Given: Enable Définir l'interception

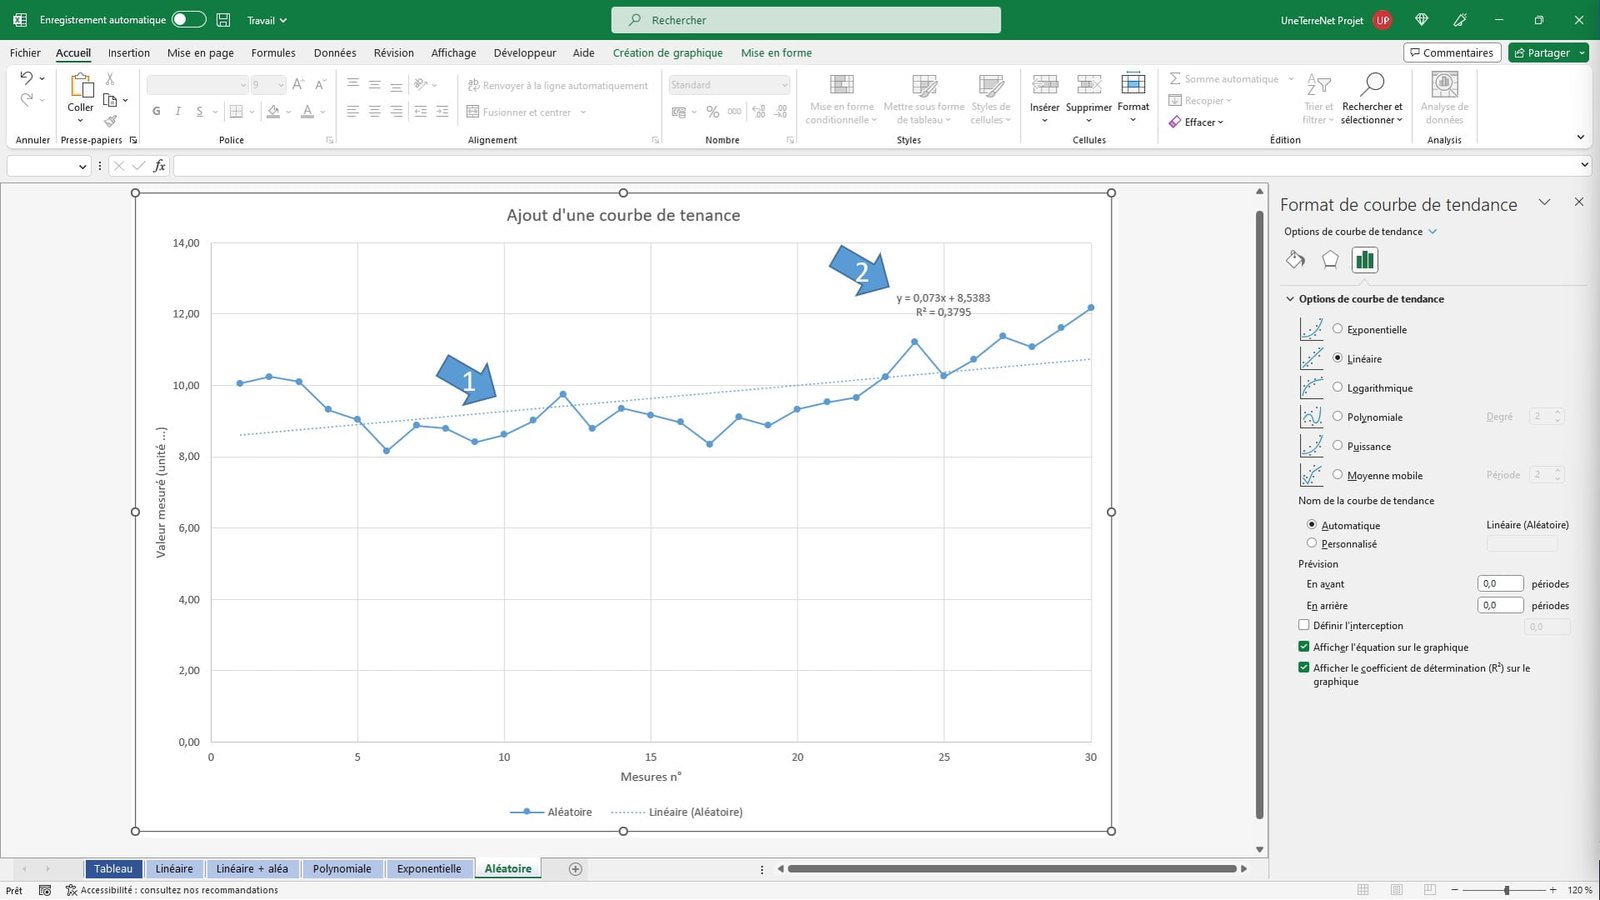Looking at the screenshot, I should (1303, 624).
